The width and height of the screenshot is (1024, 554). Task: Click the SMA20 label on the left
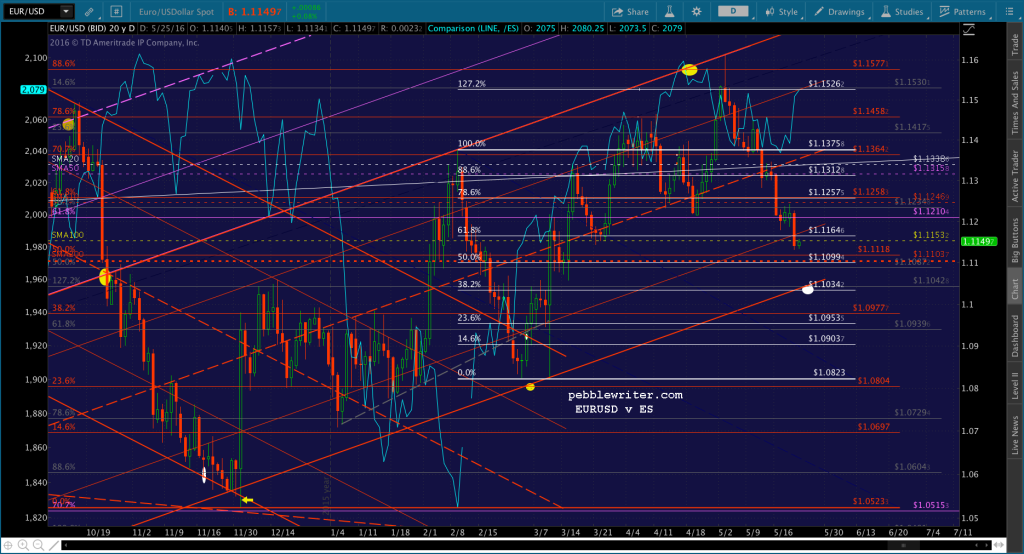(65, 159)
